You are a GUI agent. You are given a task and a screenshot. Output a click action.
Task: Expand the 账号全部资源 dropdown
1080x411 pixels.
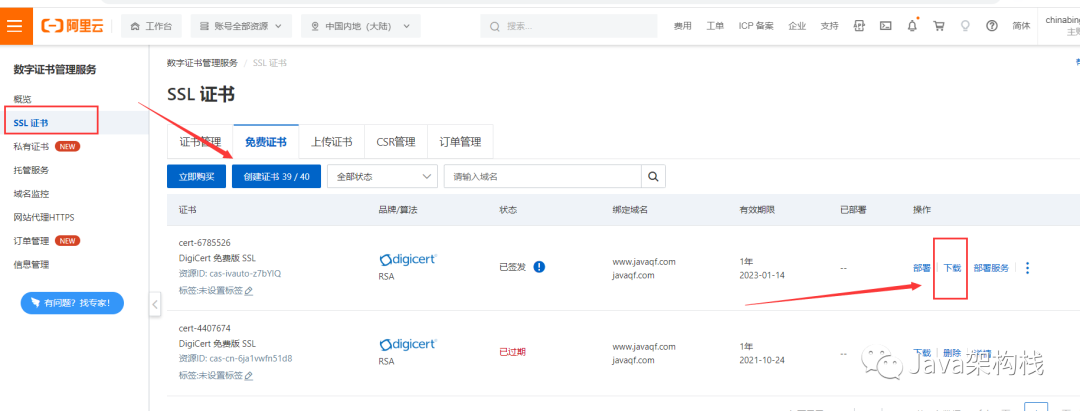tap(241, 26)
